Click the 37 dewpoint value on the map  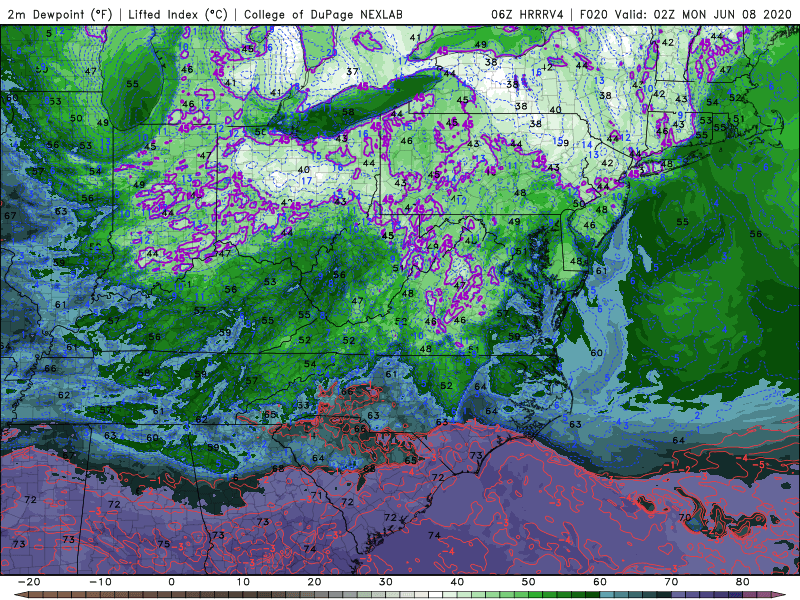352,71
